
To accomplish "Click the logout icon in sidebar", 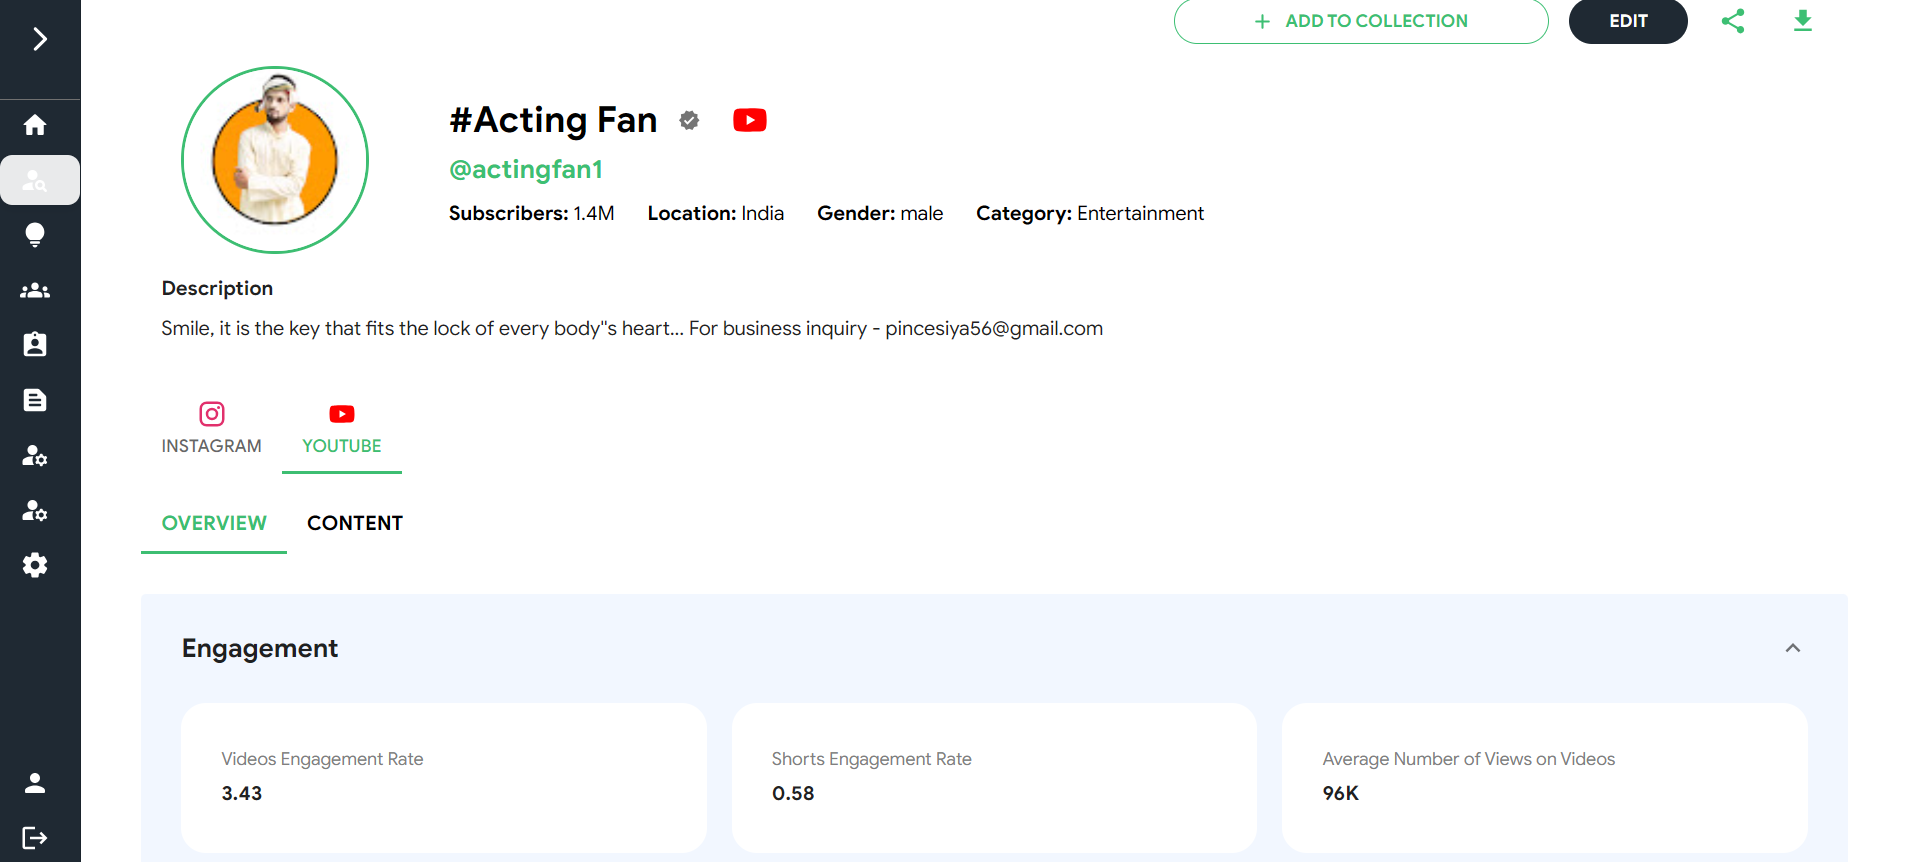I will click(35, 837).
